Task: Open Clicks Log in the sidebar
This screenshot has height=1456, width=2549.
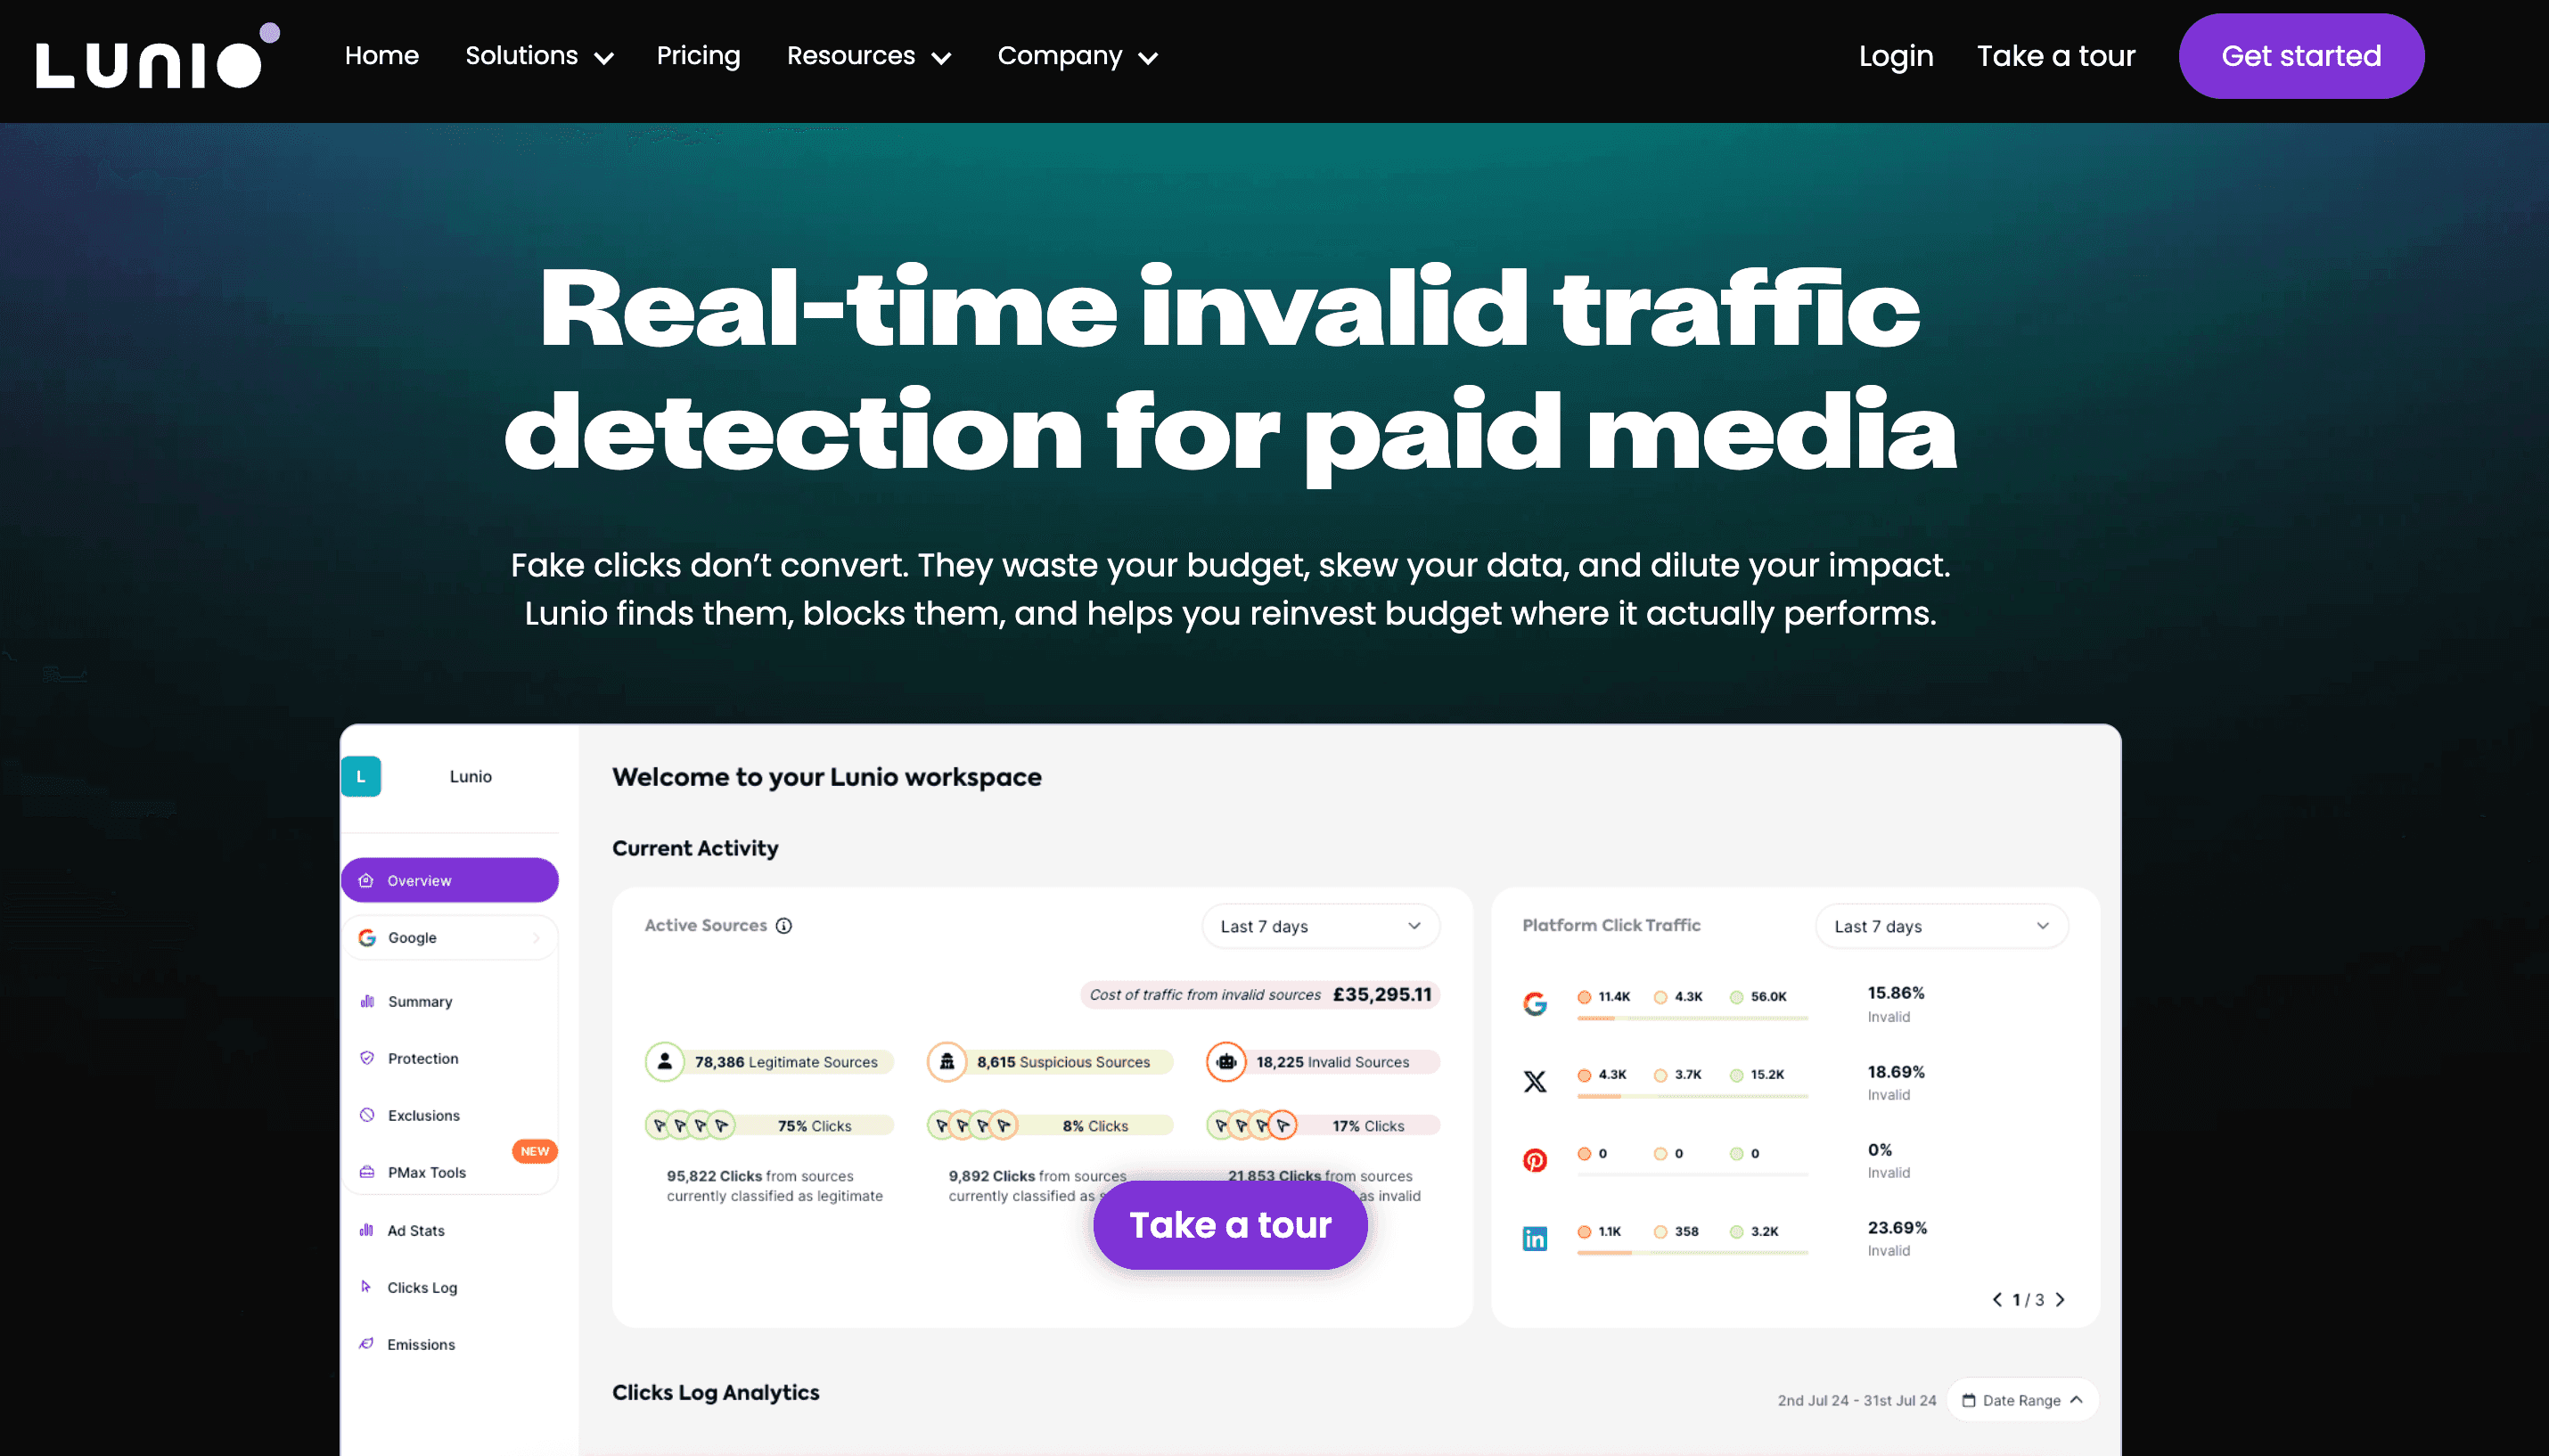Action: tap(422, 1287)
